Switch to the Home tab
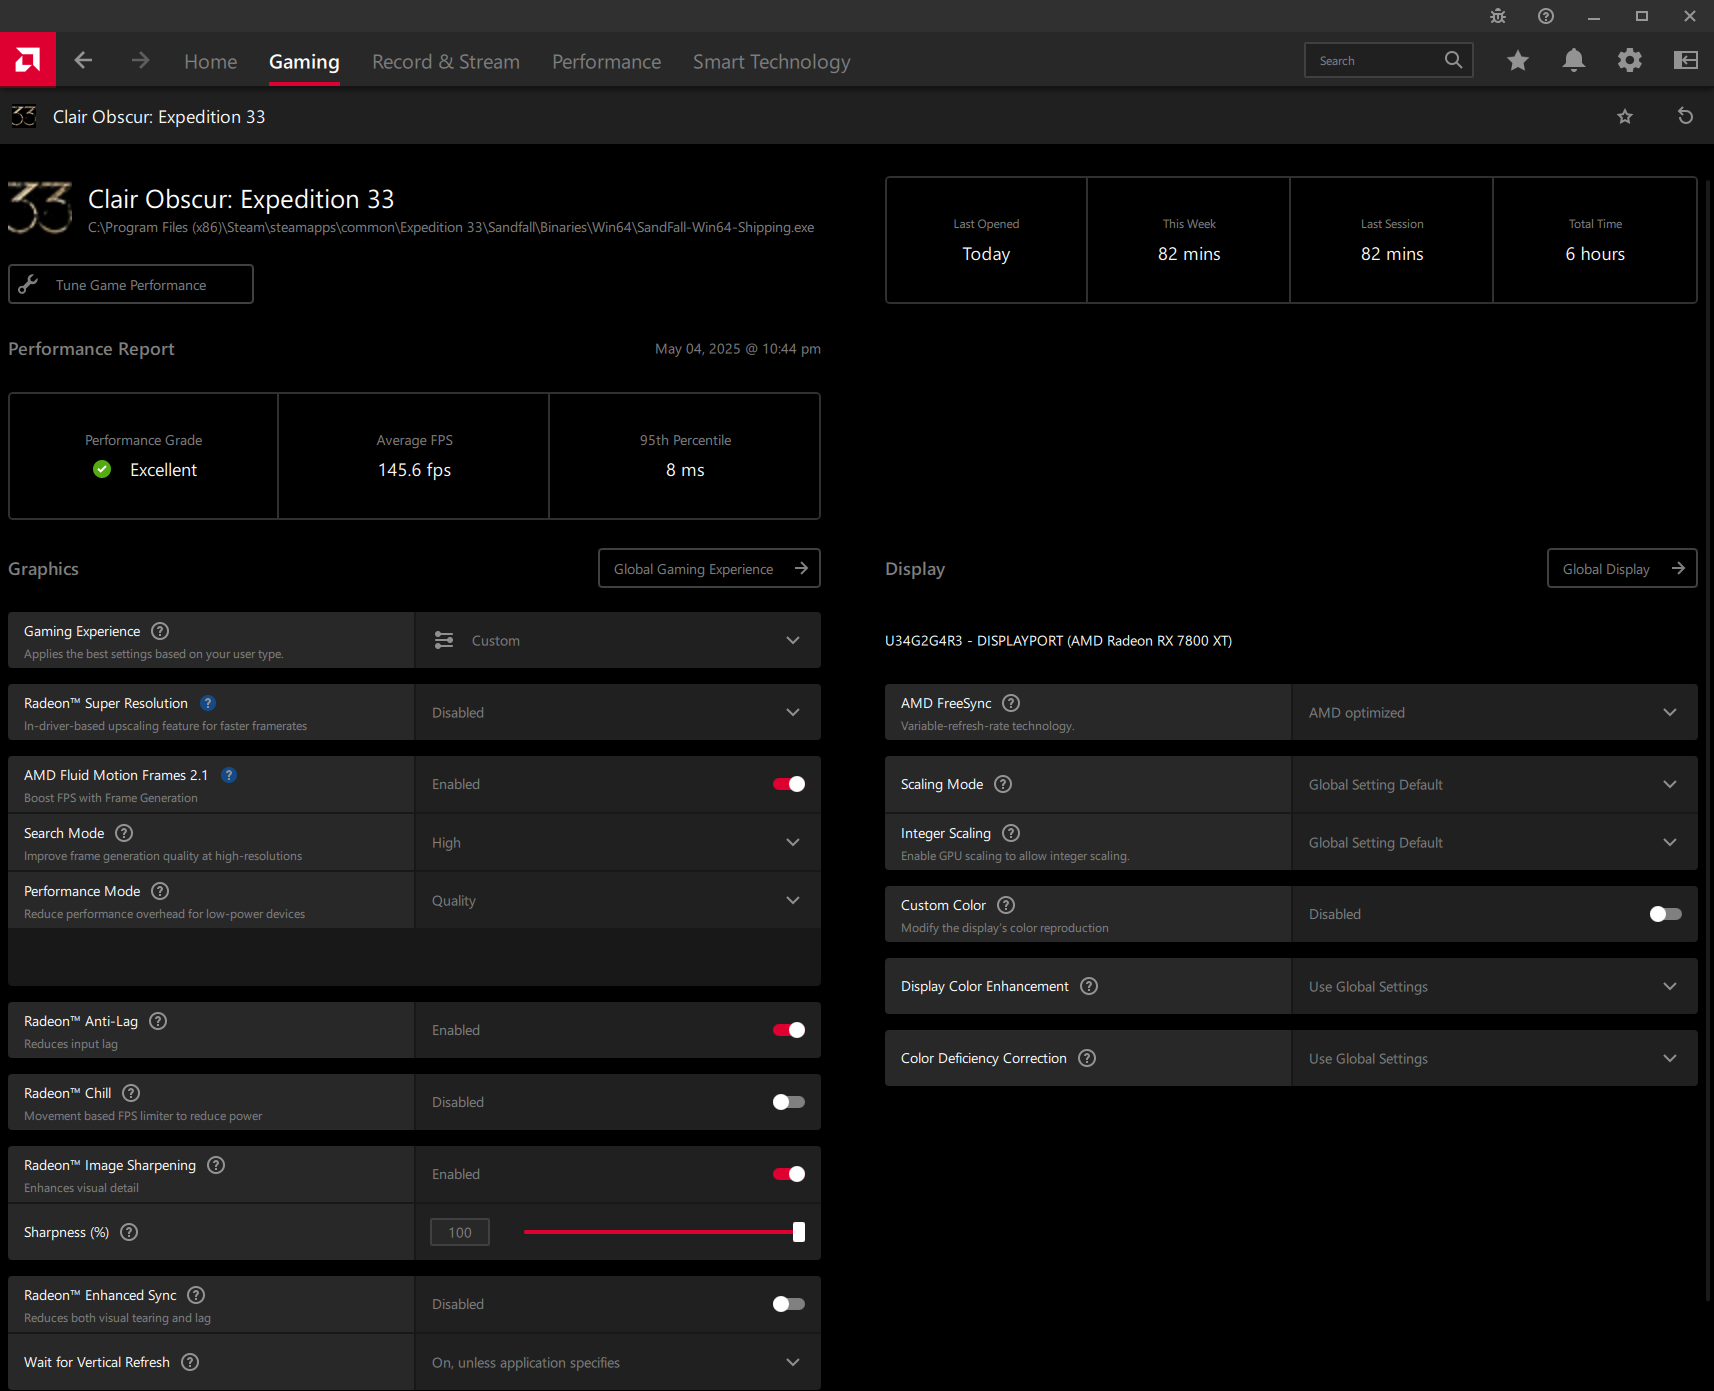The width and height of the screenshot is (1714, 1391). pyautogui.click(x=211, y=61)
